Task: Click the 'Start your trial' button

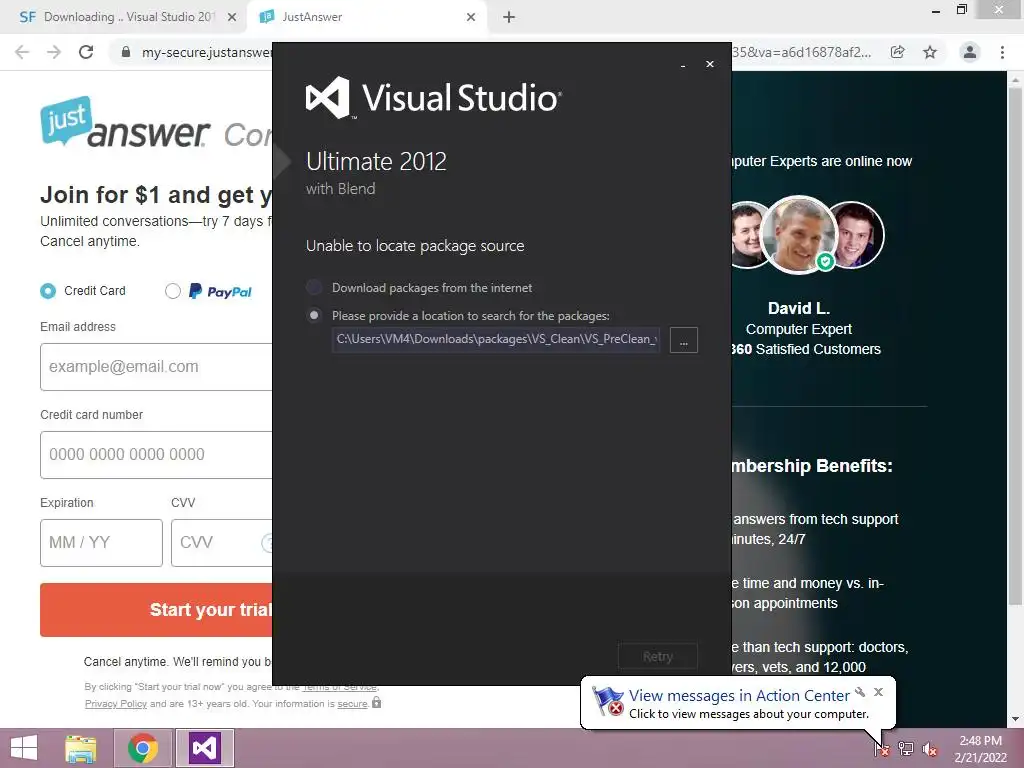Action: tap(156, 610)
